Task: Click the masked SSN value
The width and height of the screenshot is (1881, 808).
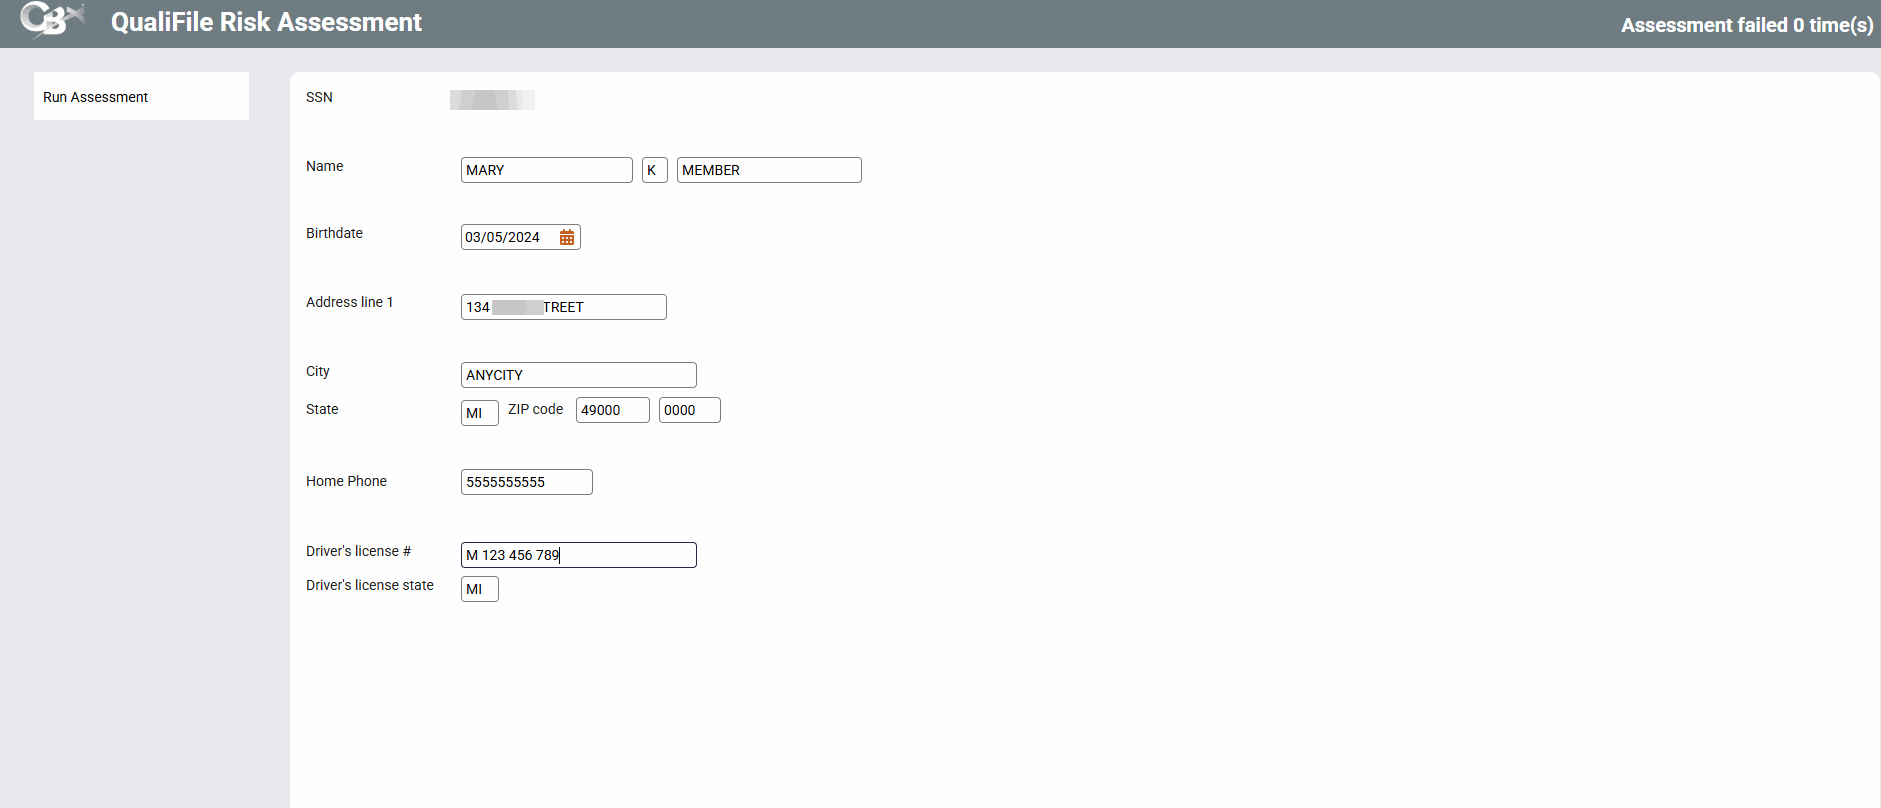Action: pyautogui.click(x=492, y=99)
